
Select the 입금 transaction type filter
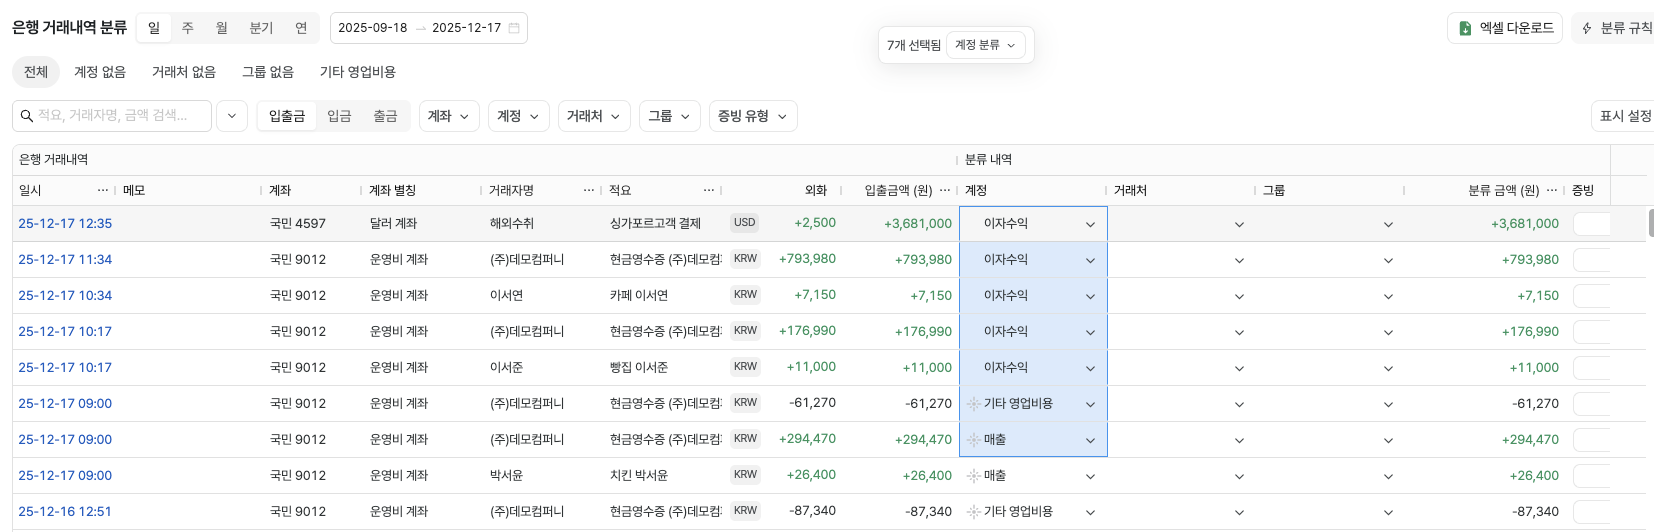(x=339, y=116)
